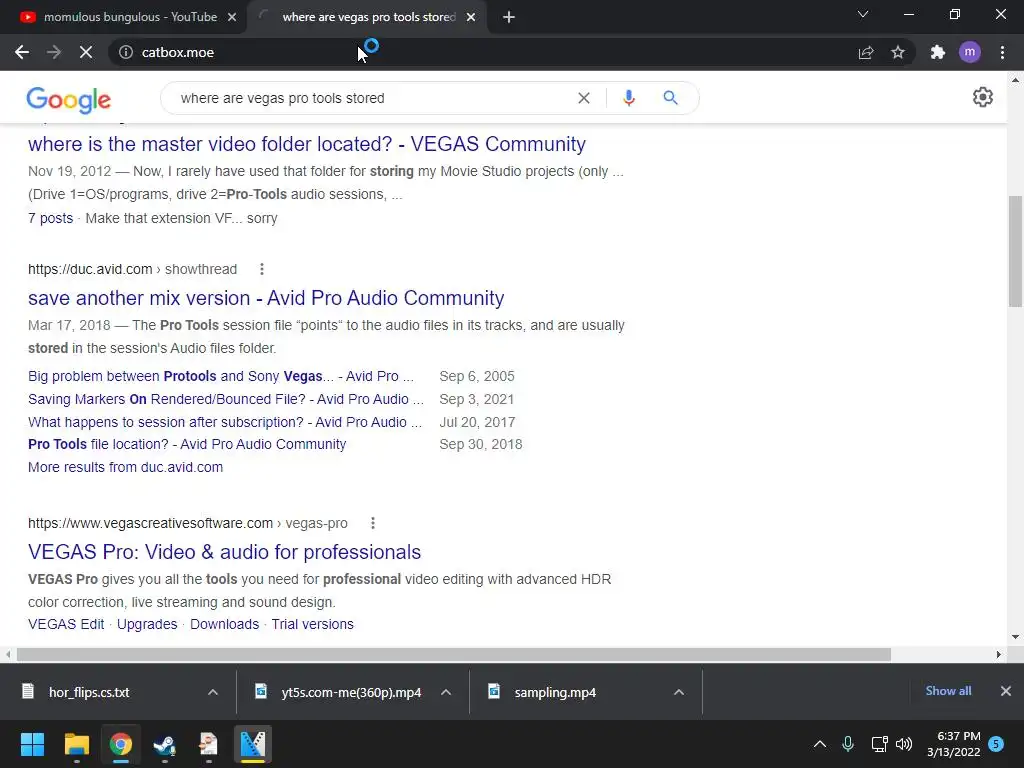The height and width of the screenshot is (768, 1024).
Task: Click the browser forward arrow
Action: click(54, 52)
